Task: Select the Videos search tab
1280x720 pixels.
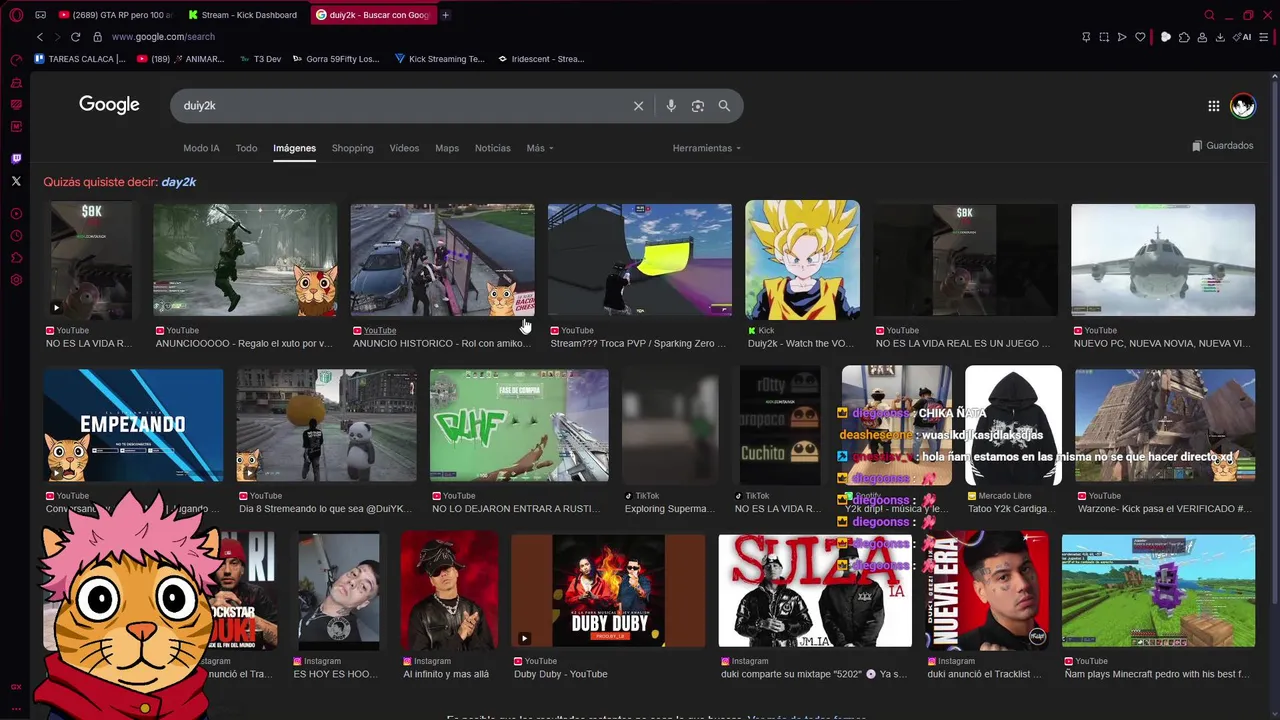Action: tap(404, 148)
